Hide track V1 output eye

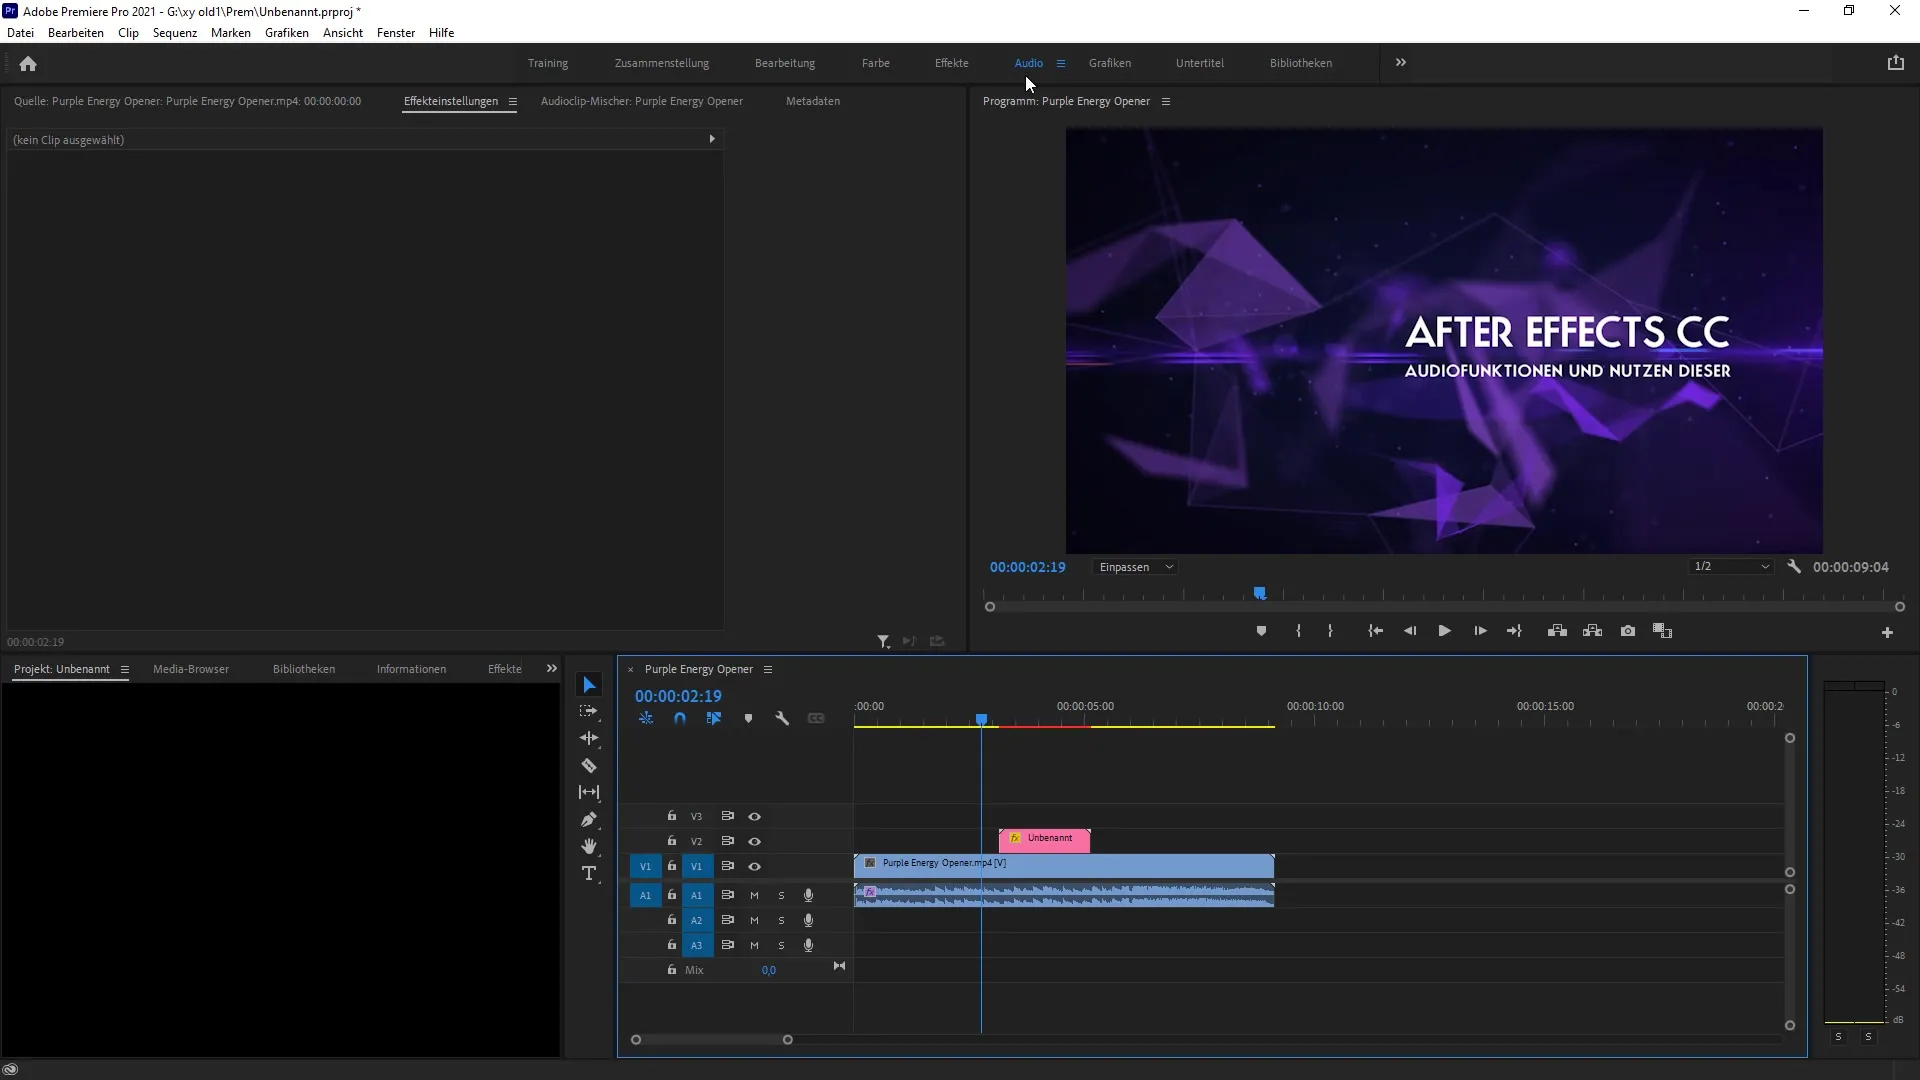(755, 867)
